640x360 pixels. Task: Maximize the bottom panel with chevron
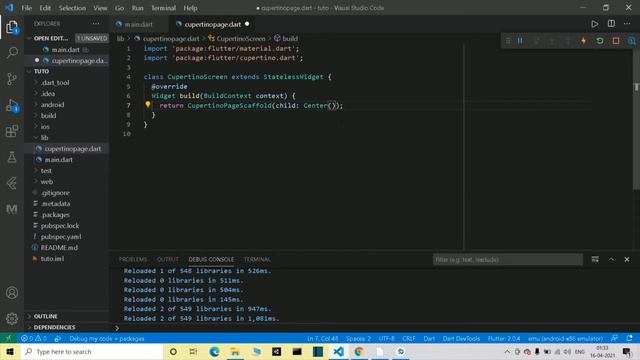(x=611, y=259)
